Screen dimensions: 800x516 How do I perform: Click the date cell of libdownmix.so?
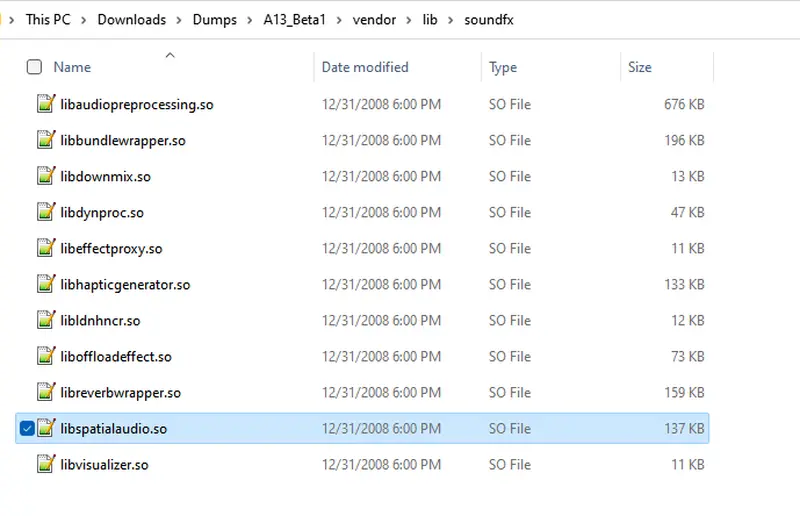coord(381,176)
